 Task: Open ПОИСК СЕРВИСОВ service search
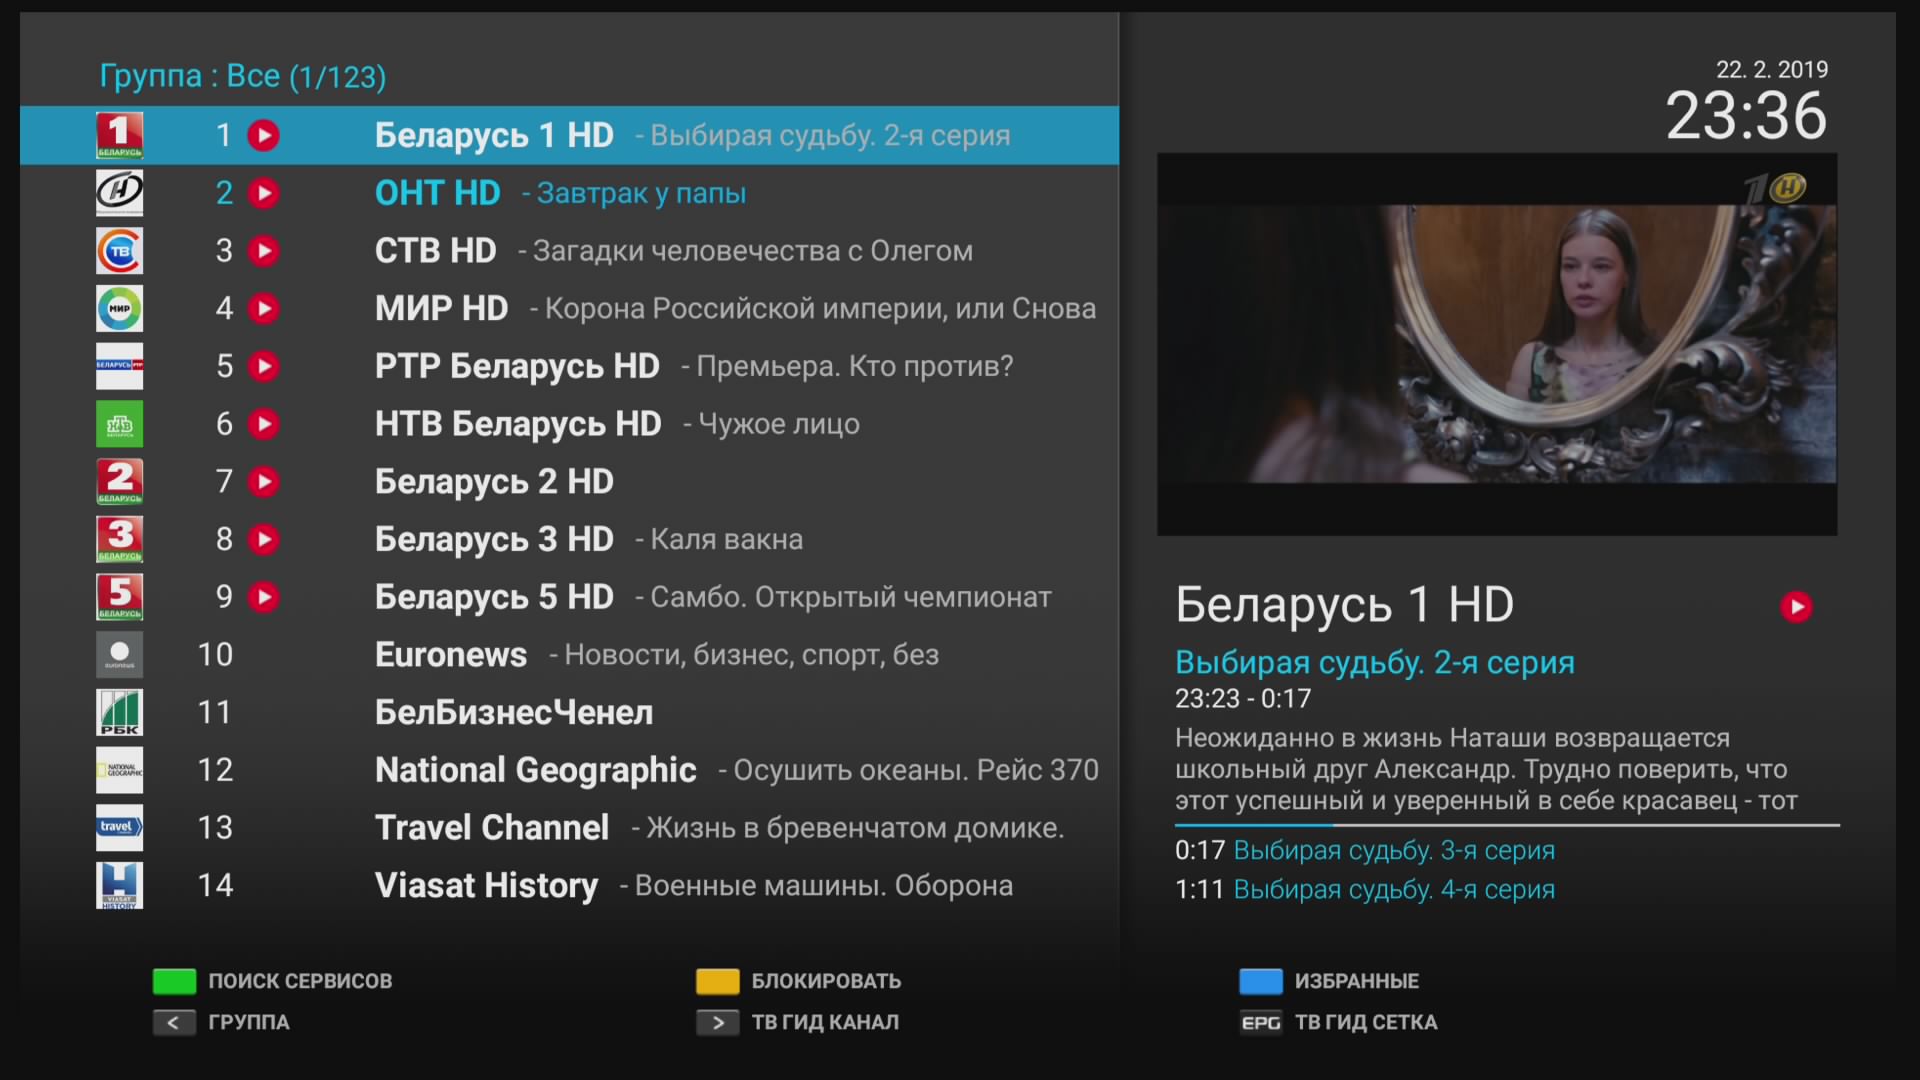300,981
